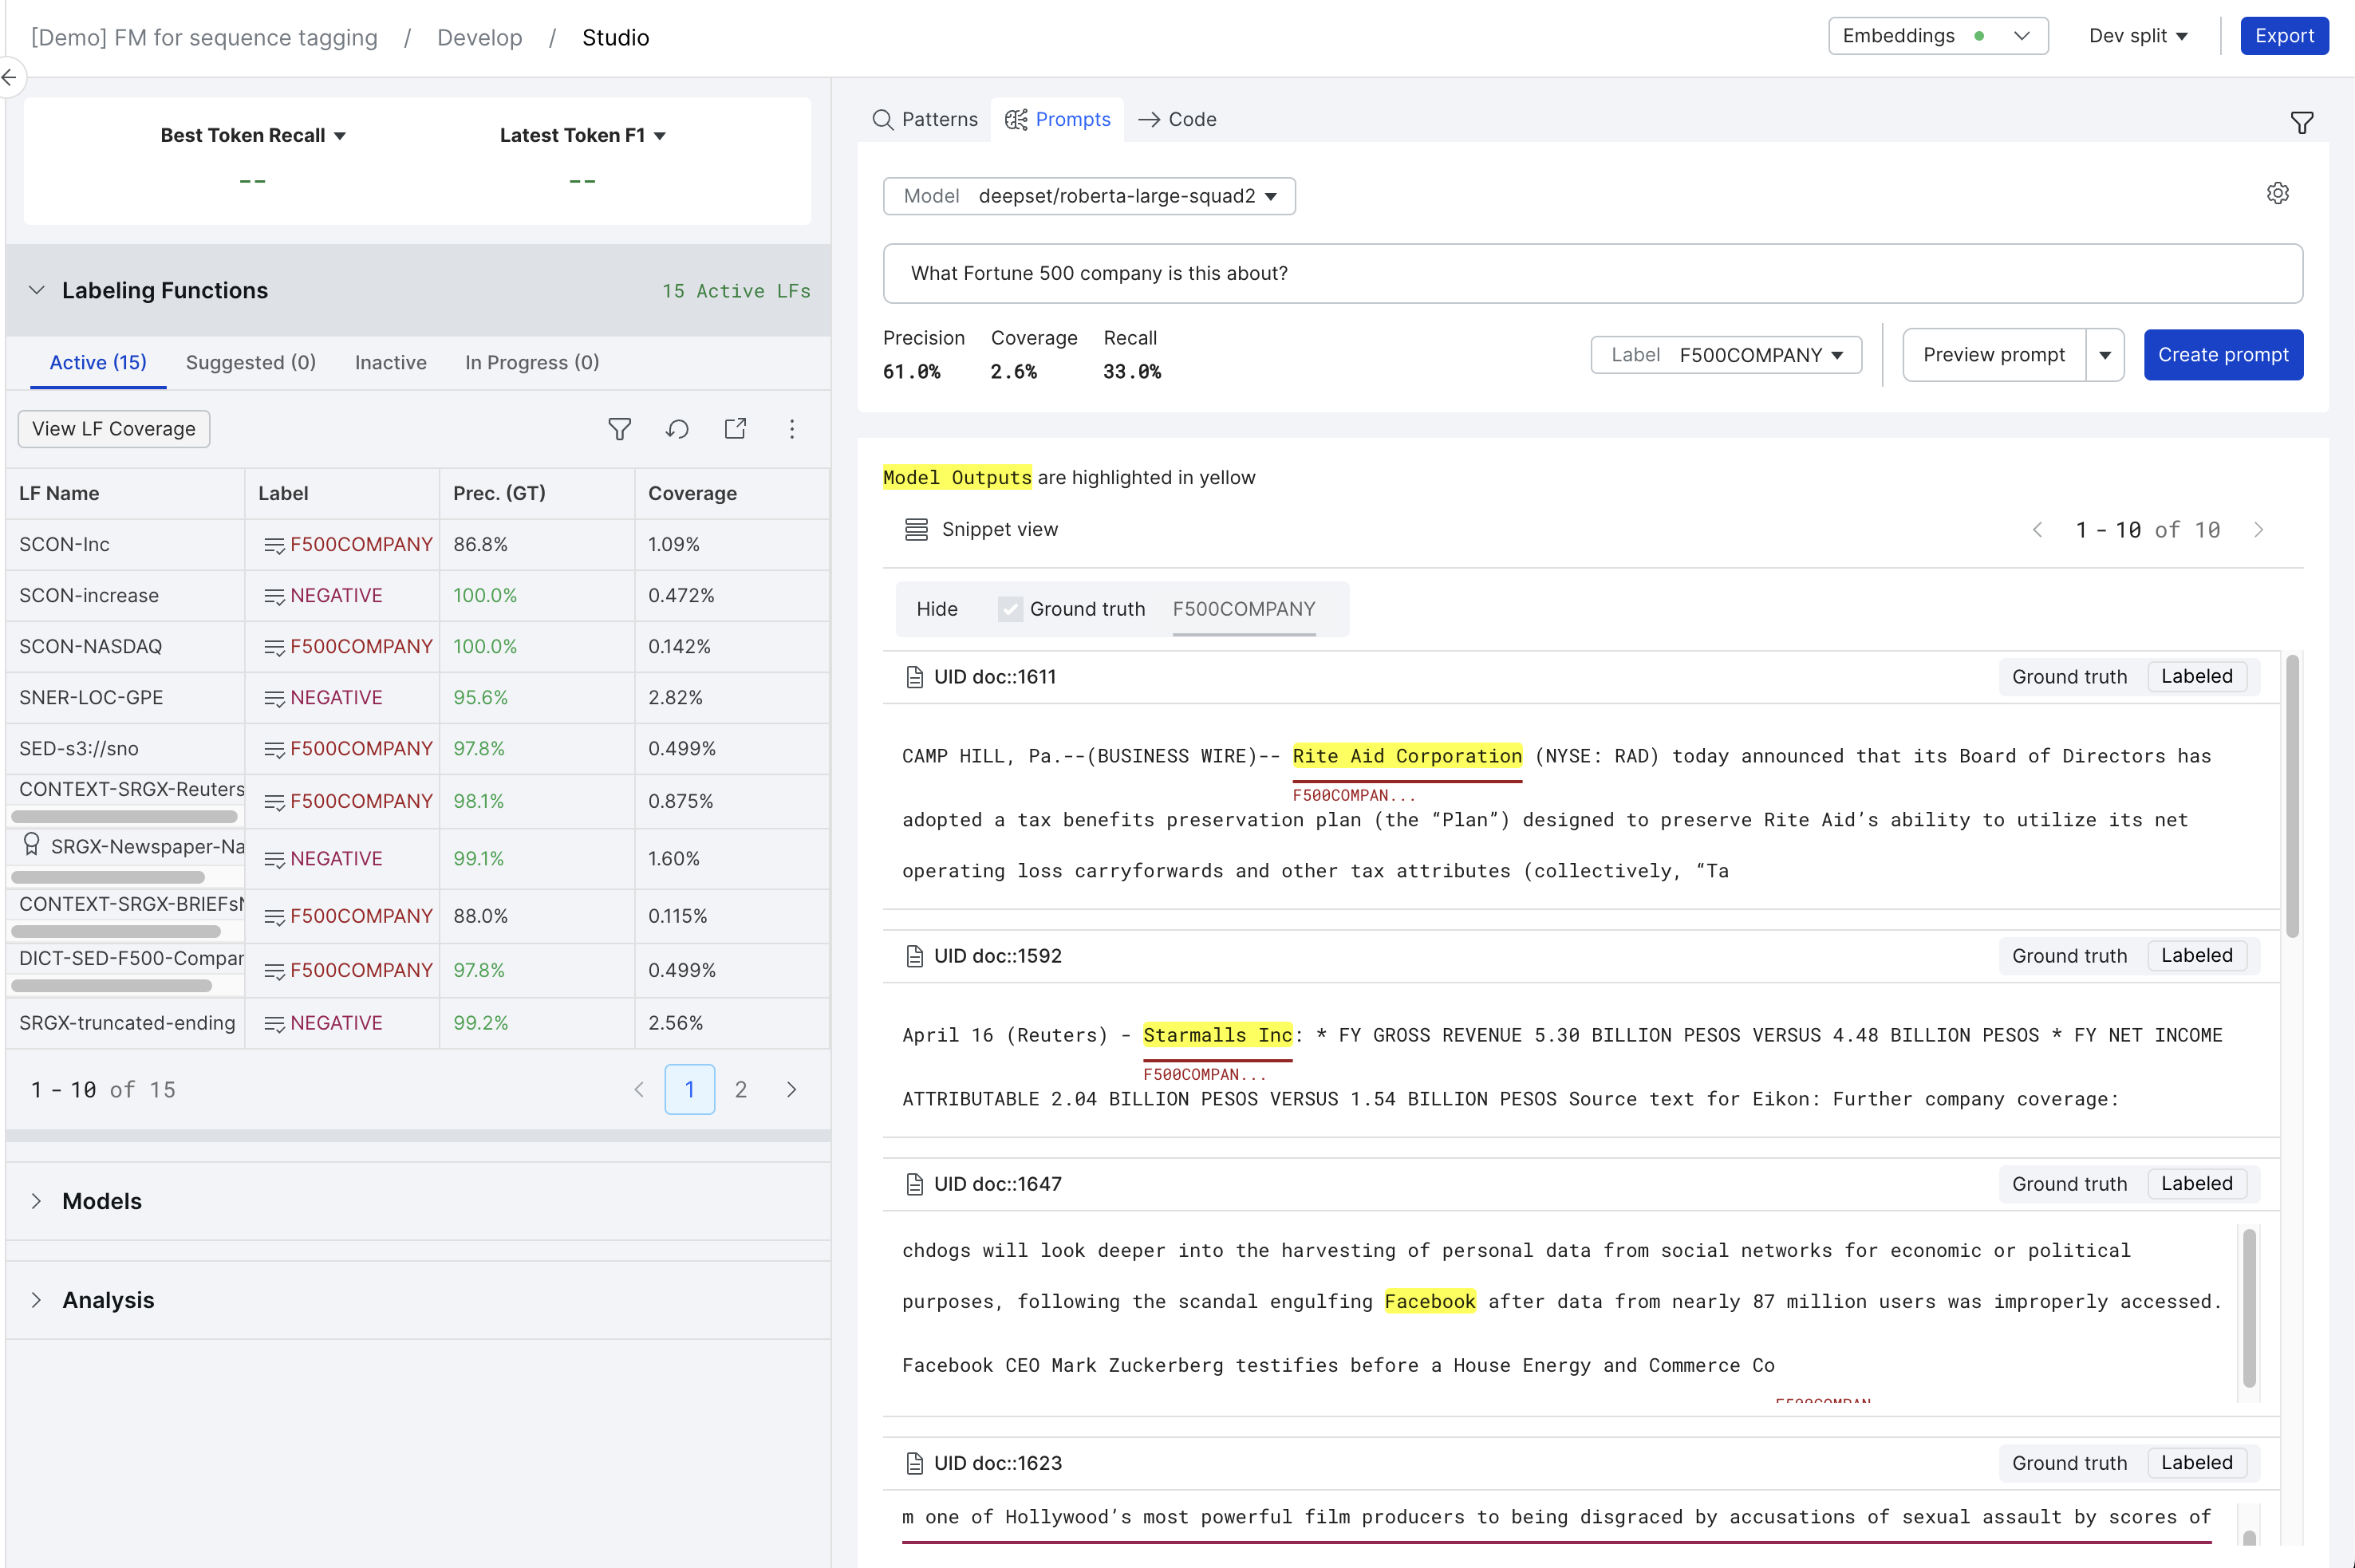This screenshot has height=1568, width=2355.
Task: Go to next snippet page arrow
Action: pyautogui.click(x=2258, y=530)
